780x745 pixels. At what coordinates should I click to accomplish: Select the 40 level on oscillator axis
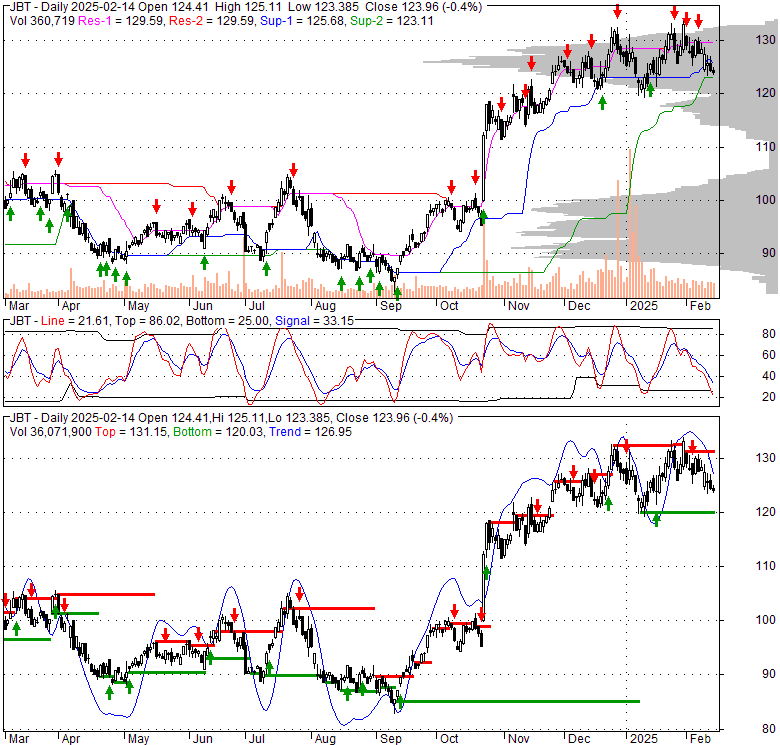tap(769, 376)
